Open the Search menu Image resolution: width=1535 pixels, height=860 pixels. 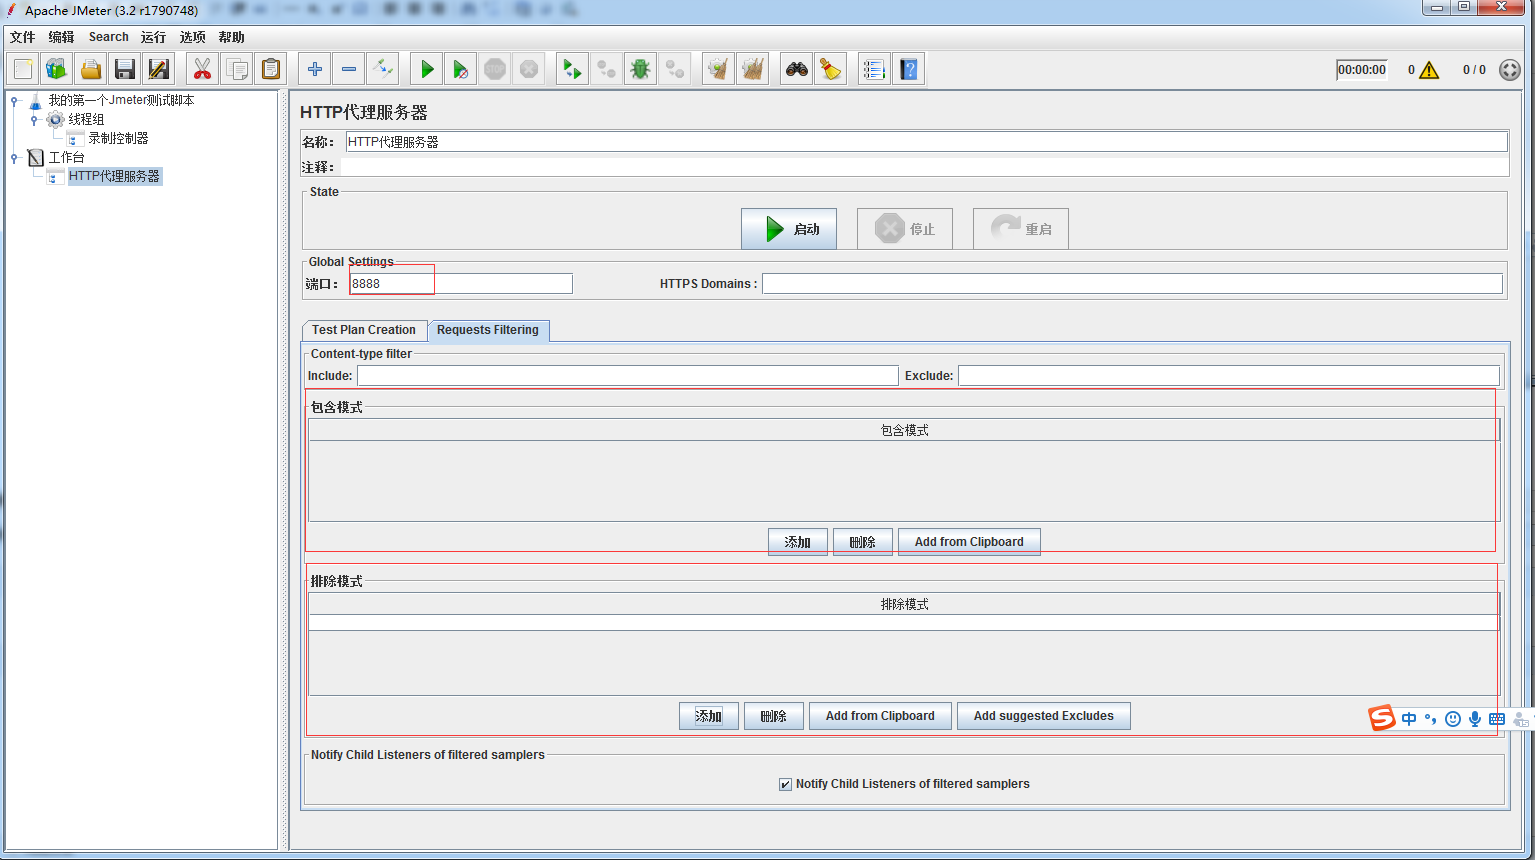pyautogui.click(x=108, y=37)
